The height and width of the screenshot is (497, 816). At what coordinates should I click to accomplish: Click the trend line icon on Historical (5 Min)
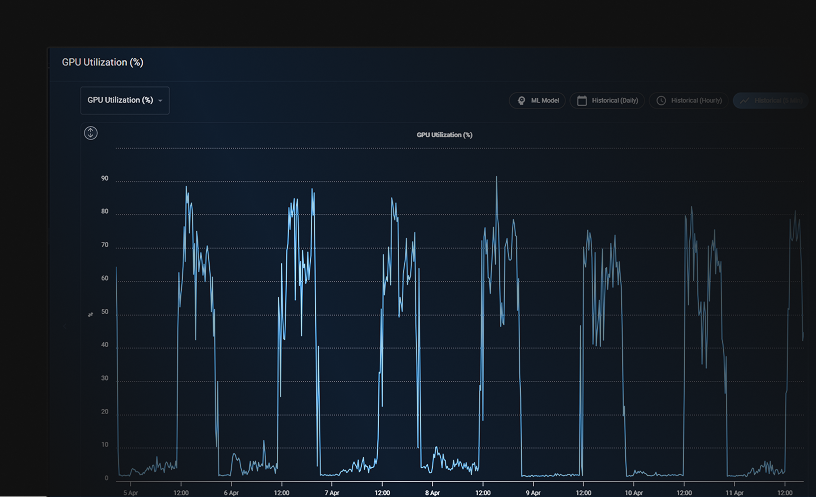tap(745, 100)
